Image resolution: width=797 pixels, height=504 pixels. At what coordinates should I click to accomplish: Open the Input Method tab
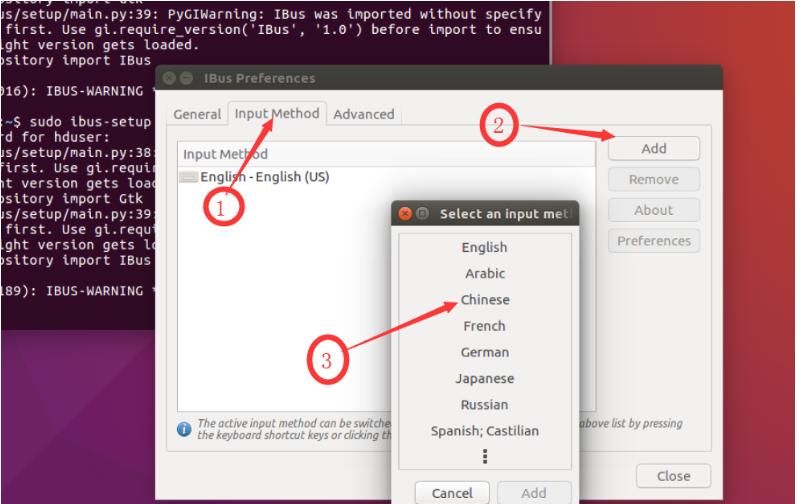pos(277,113)
